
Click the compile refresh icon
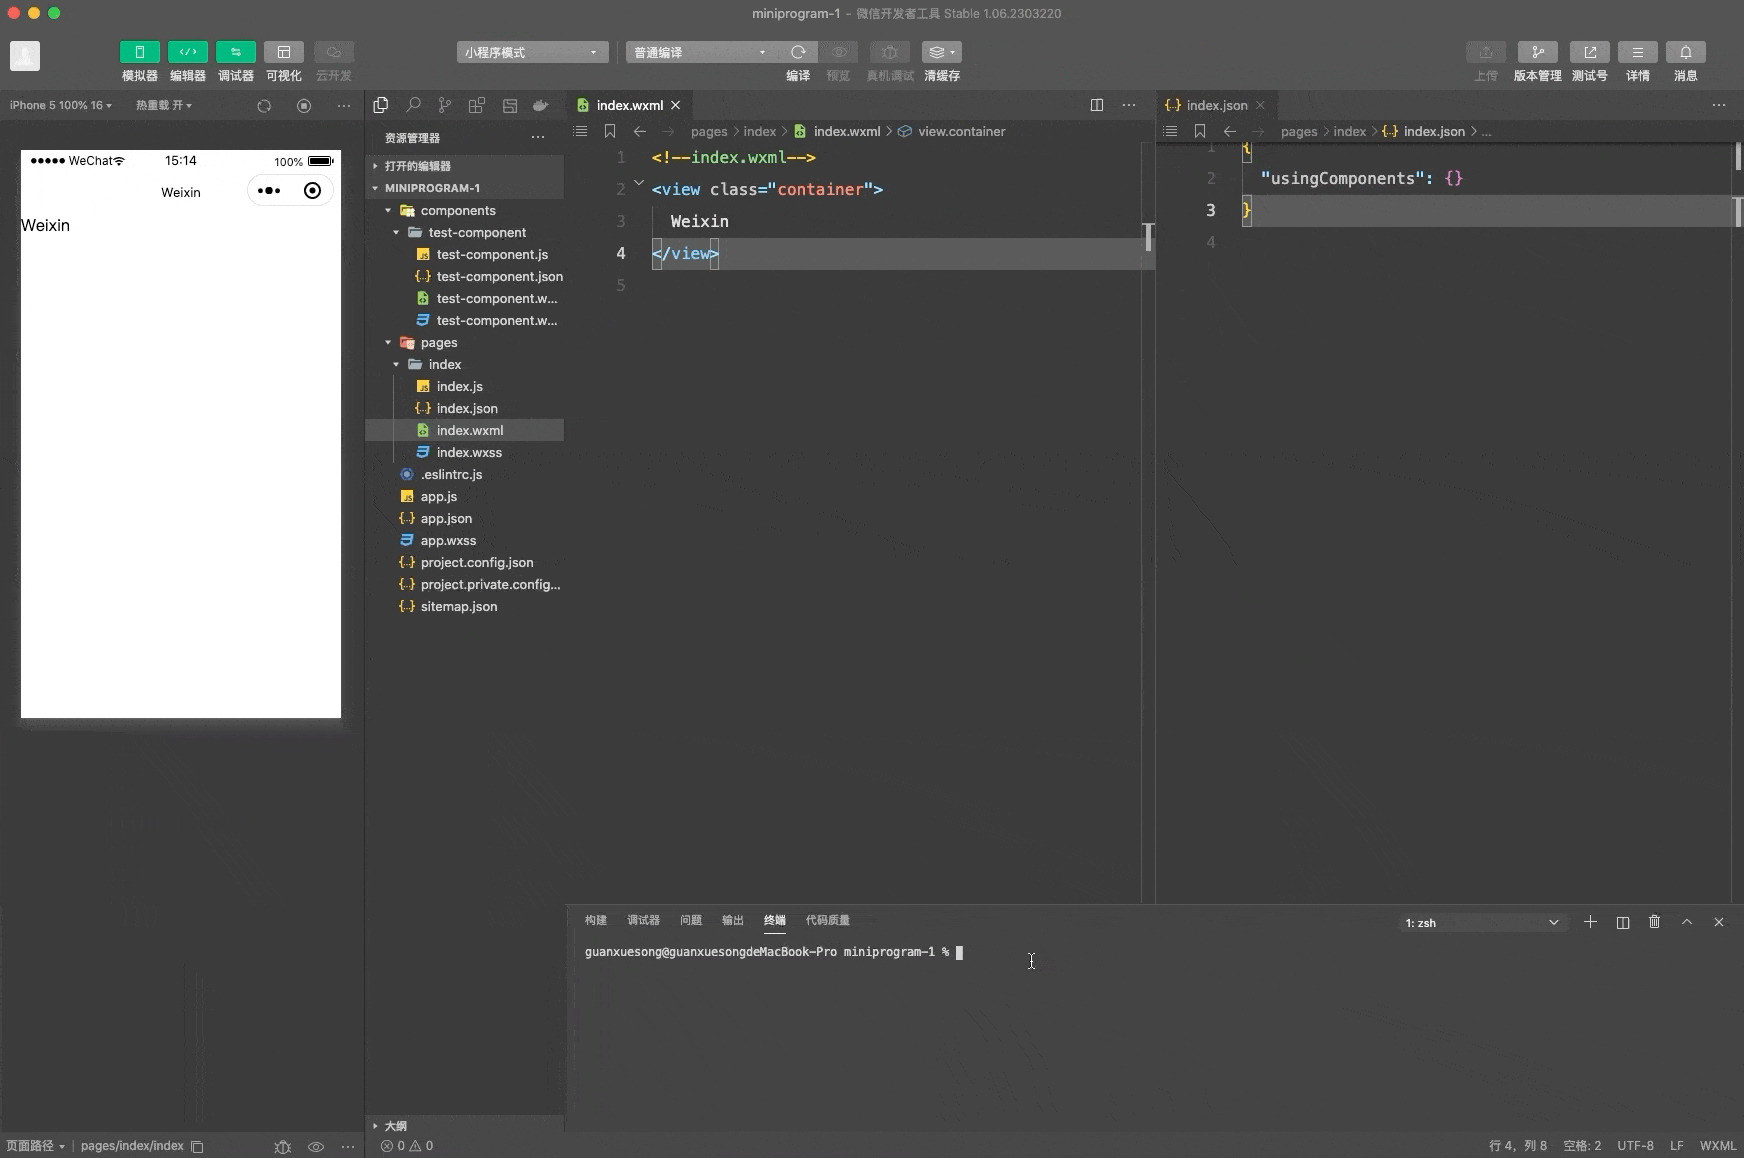click(x=798, y=52)
